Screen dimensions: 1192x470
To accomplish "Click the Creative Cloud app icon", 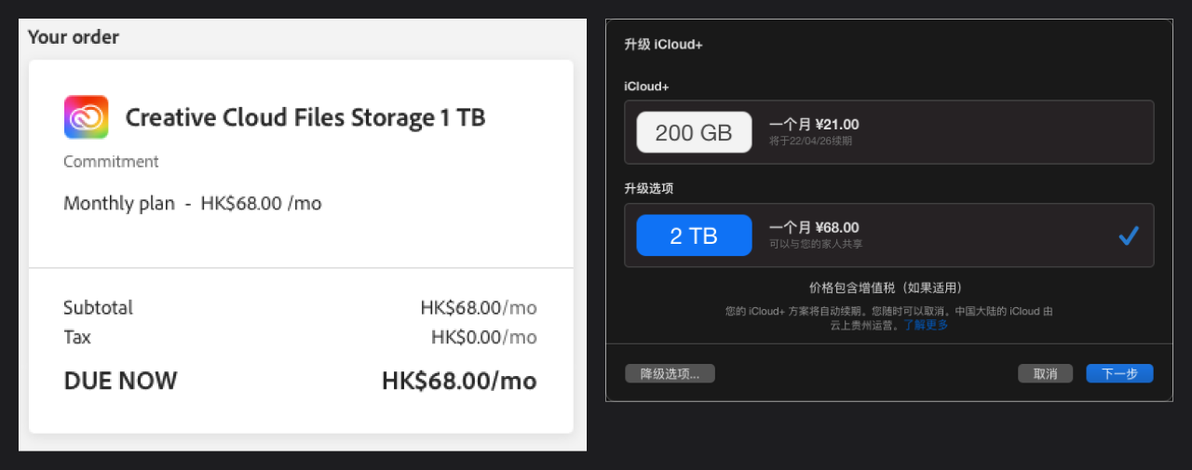I will tap(86, 117).
